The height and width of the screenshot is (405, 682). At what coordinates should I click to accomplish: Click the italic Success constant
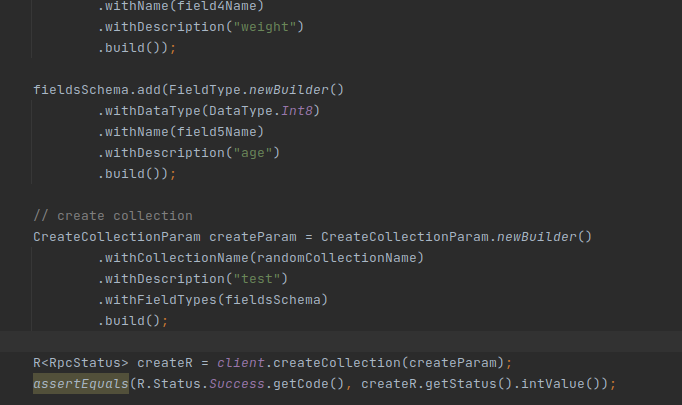(x=237, y=384)
